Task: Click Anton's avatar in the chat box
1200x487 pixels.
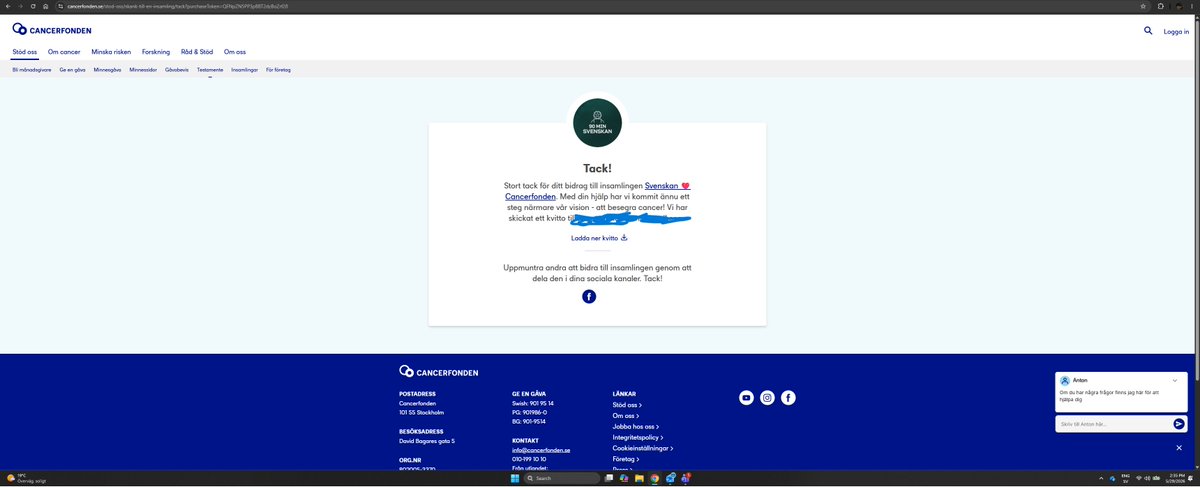Action: click(x=1065, y=380)
